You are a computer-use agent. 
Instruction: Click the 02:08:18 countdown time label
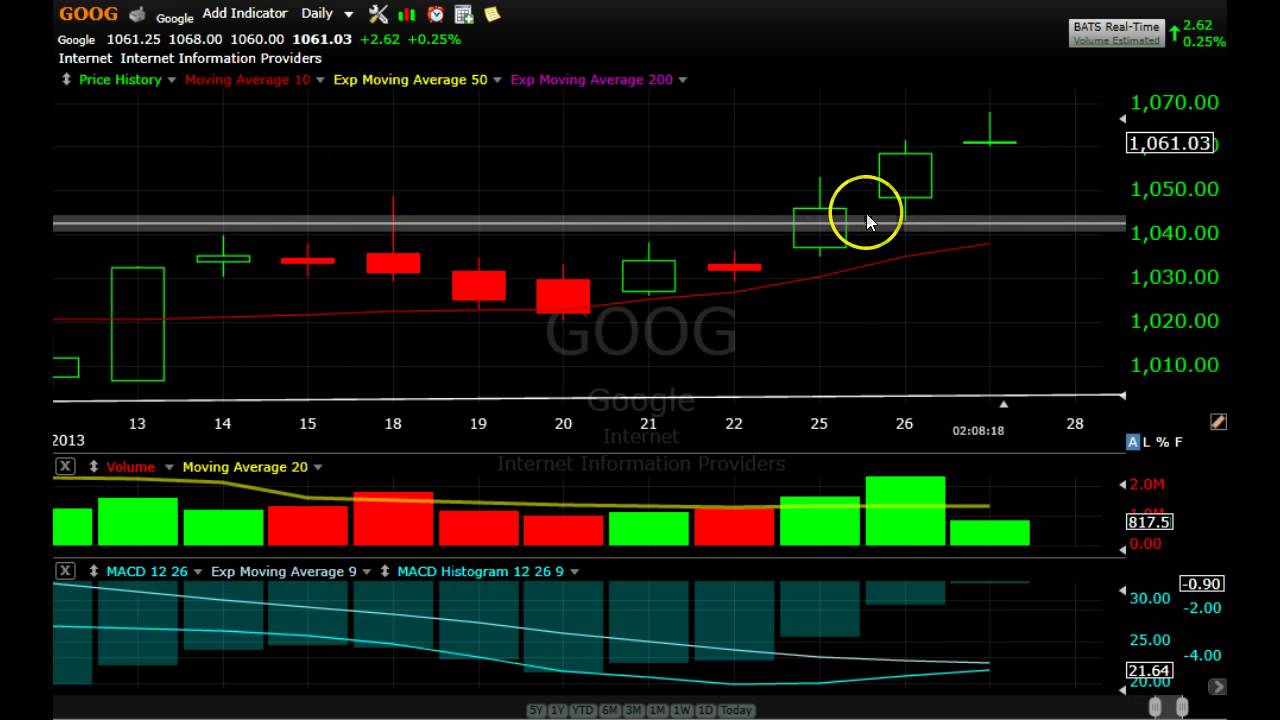coord(978,430)
